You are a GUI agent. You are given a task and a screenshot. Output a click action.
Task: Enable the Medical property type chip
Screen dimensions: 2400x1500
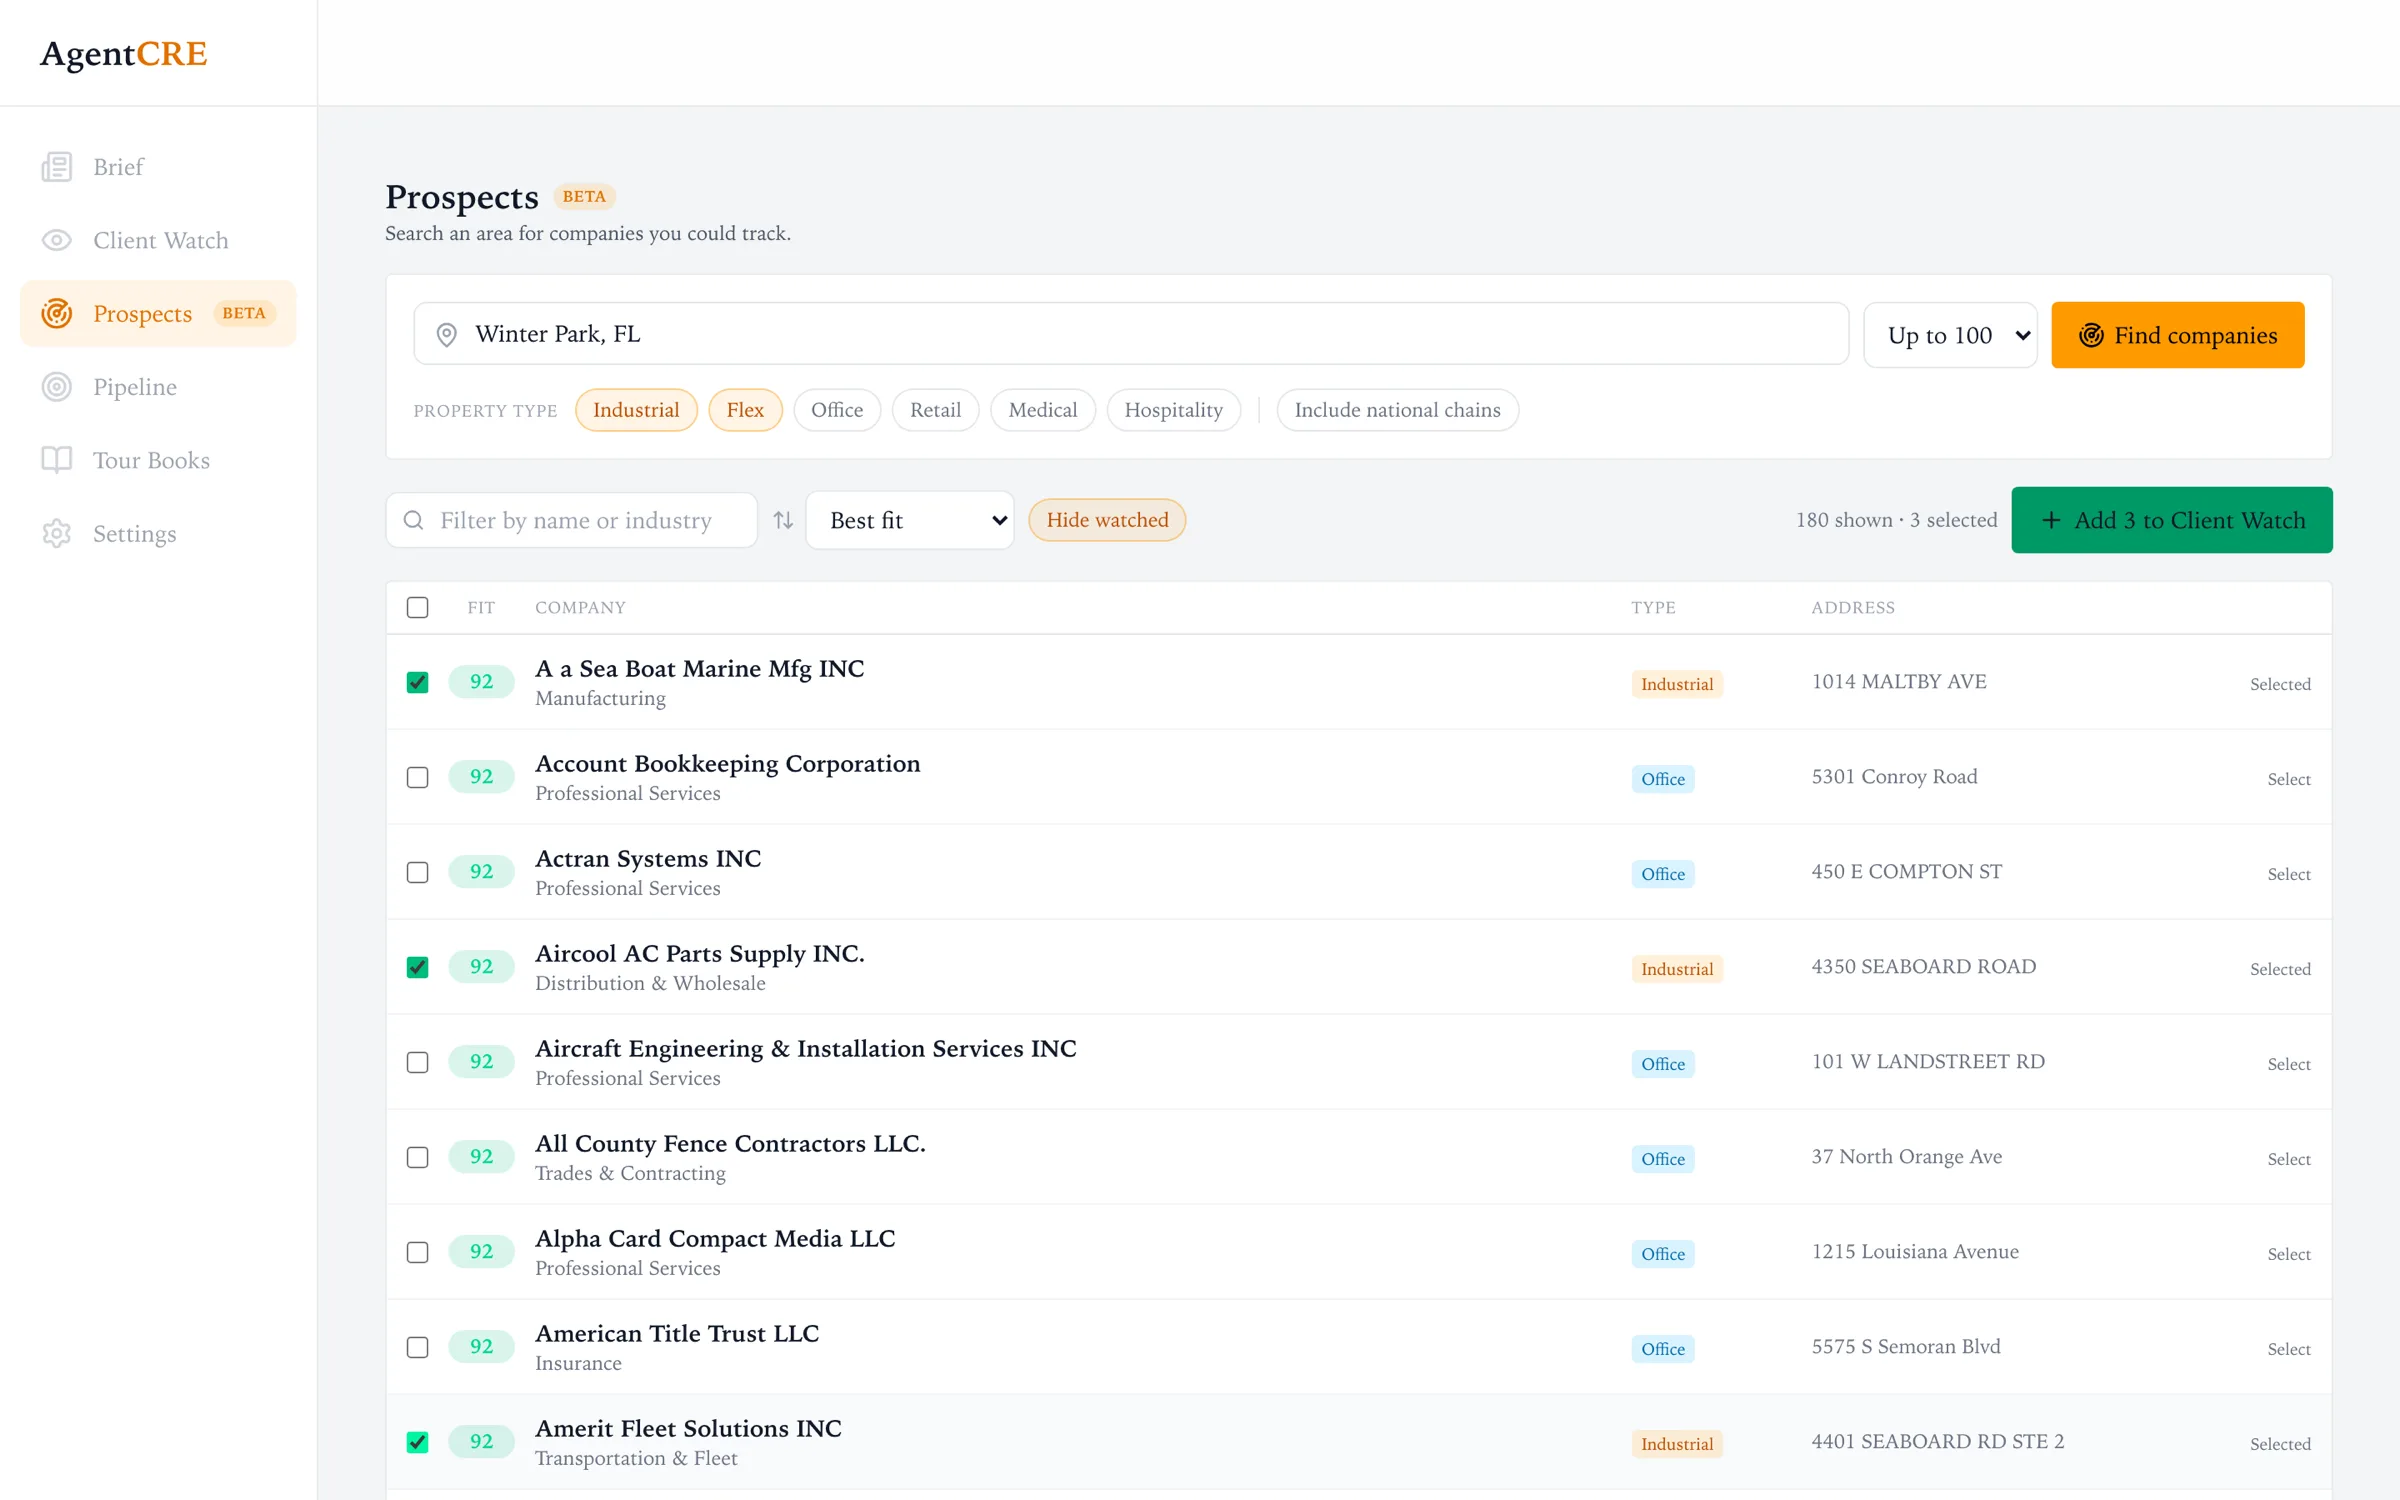pyautogui.click(x=1043, y=410)
